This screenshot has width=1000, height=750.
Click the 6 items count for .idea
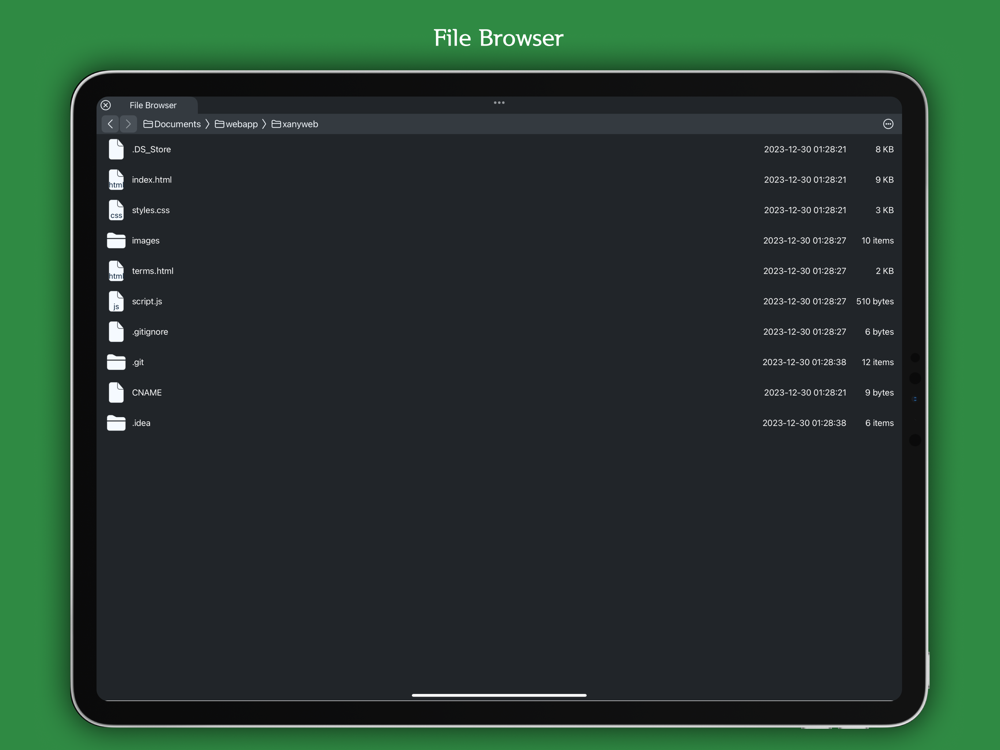879,423
